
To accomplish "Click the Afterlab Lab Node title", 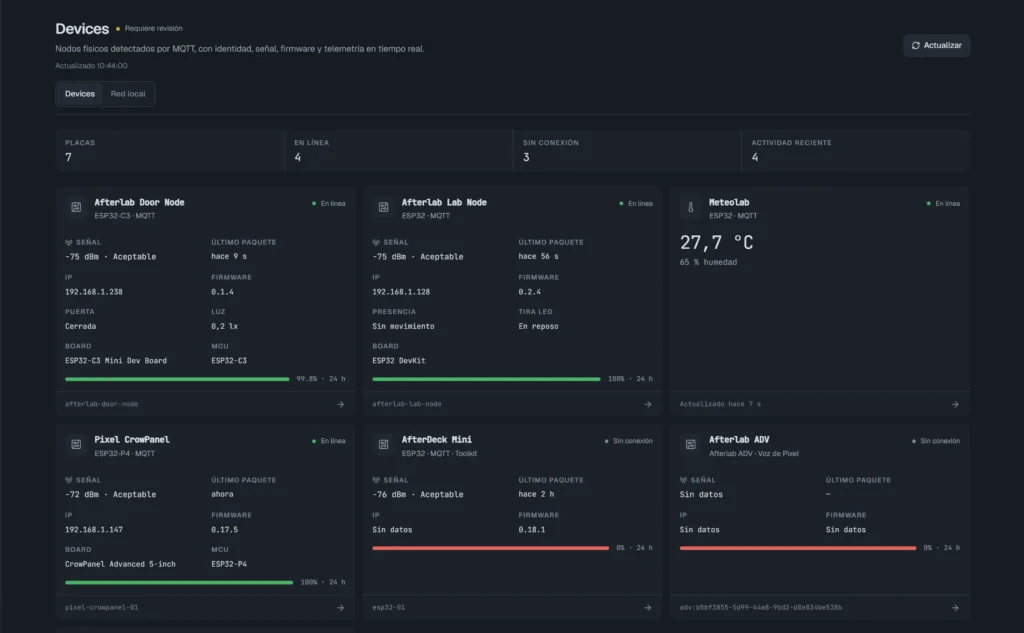I will point(443,203).
